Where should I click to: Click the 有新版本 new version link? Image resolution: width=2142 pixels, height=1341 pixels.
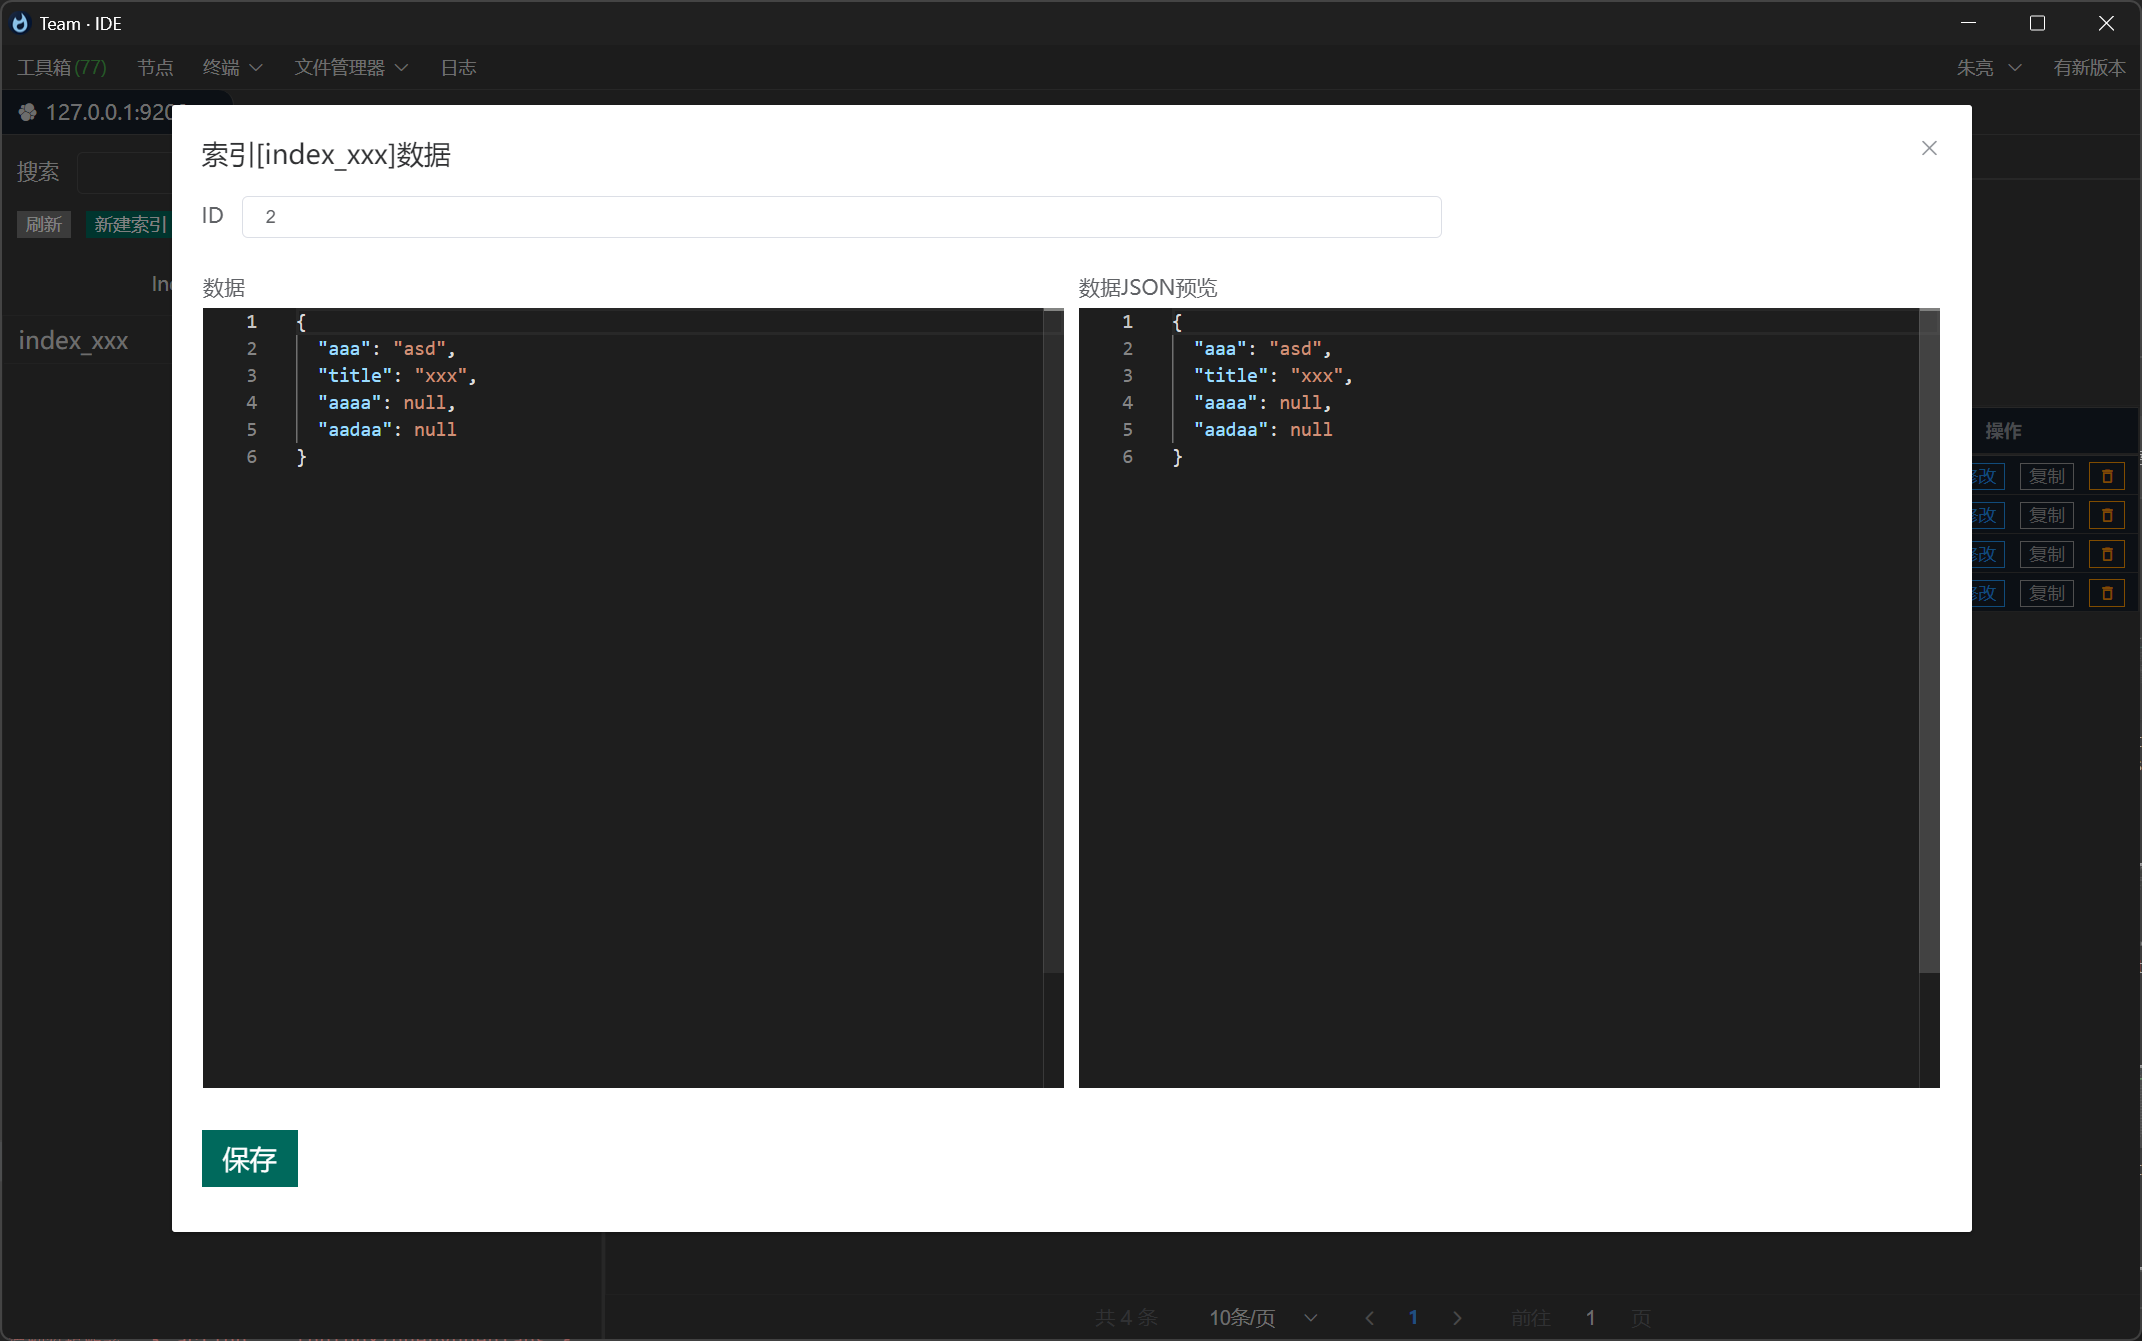pyautogui.click(x=2089, y=67)
